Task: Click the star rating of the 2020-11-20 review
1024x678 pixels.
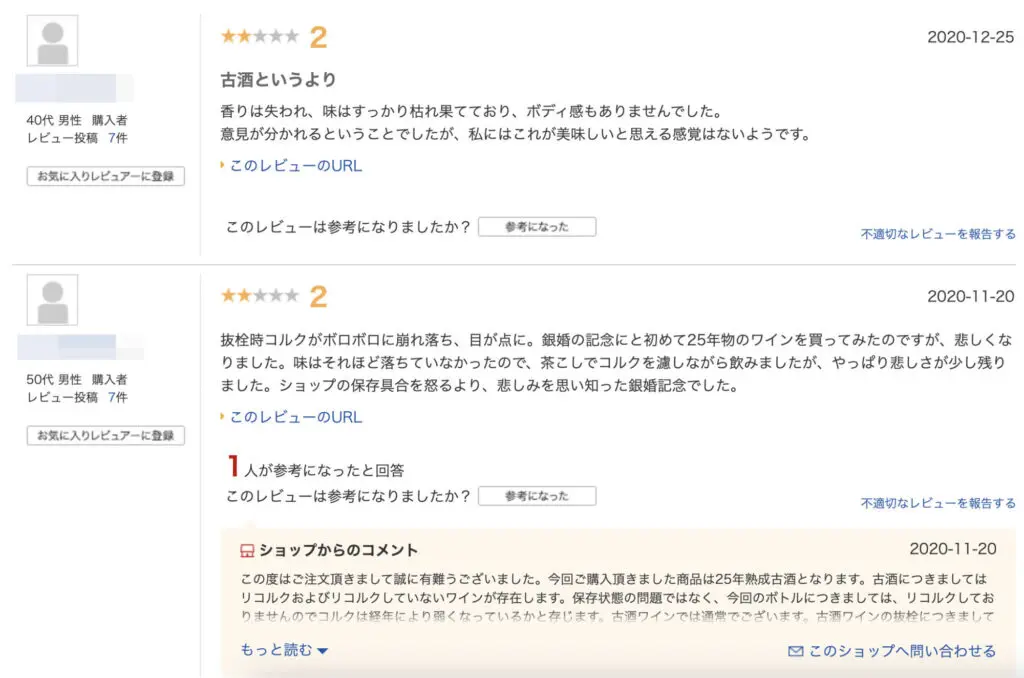Action: tap(259, 296)
